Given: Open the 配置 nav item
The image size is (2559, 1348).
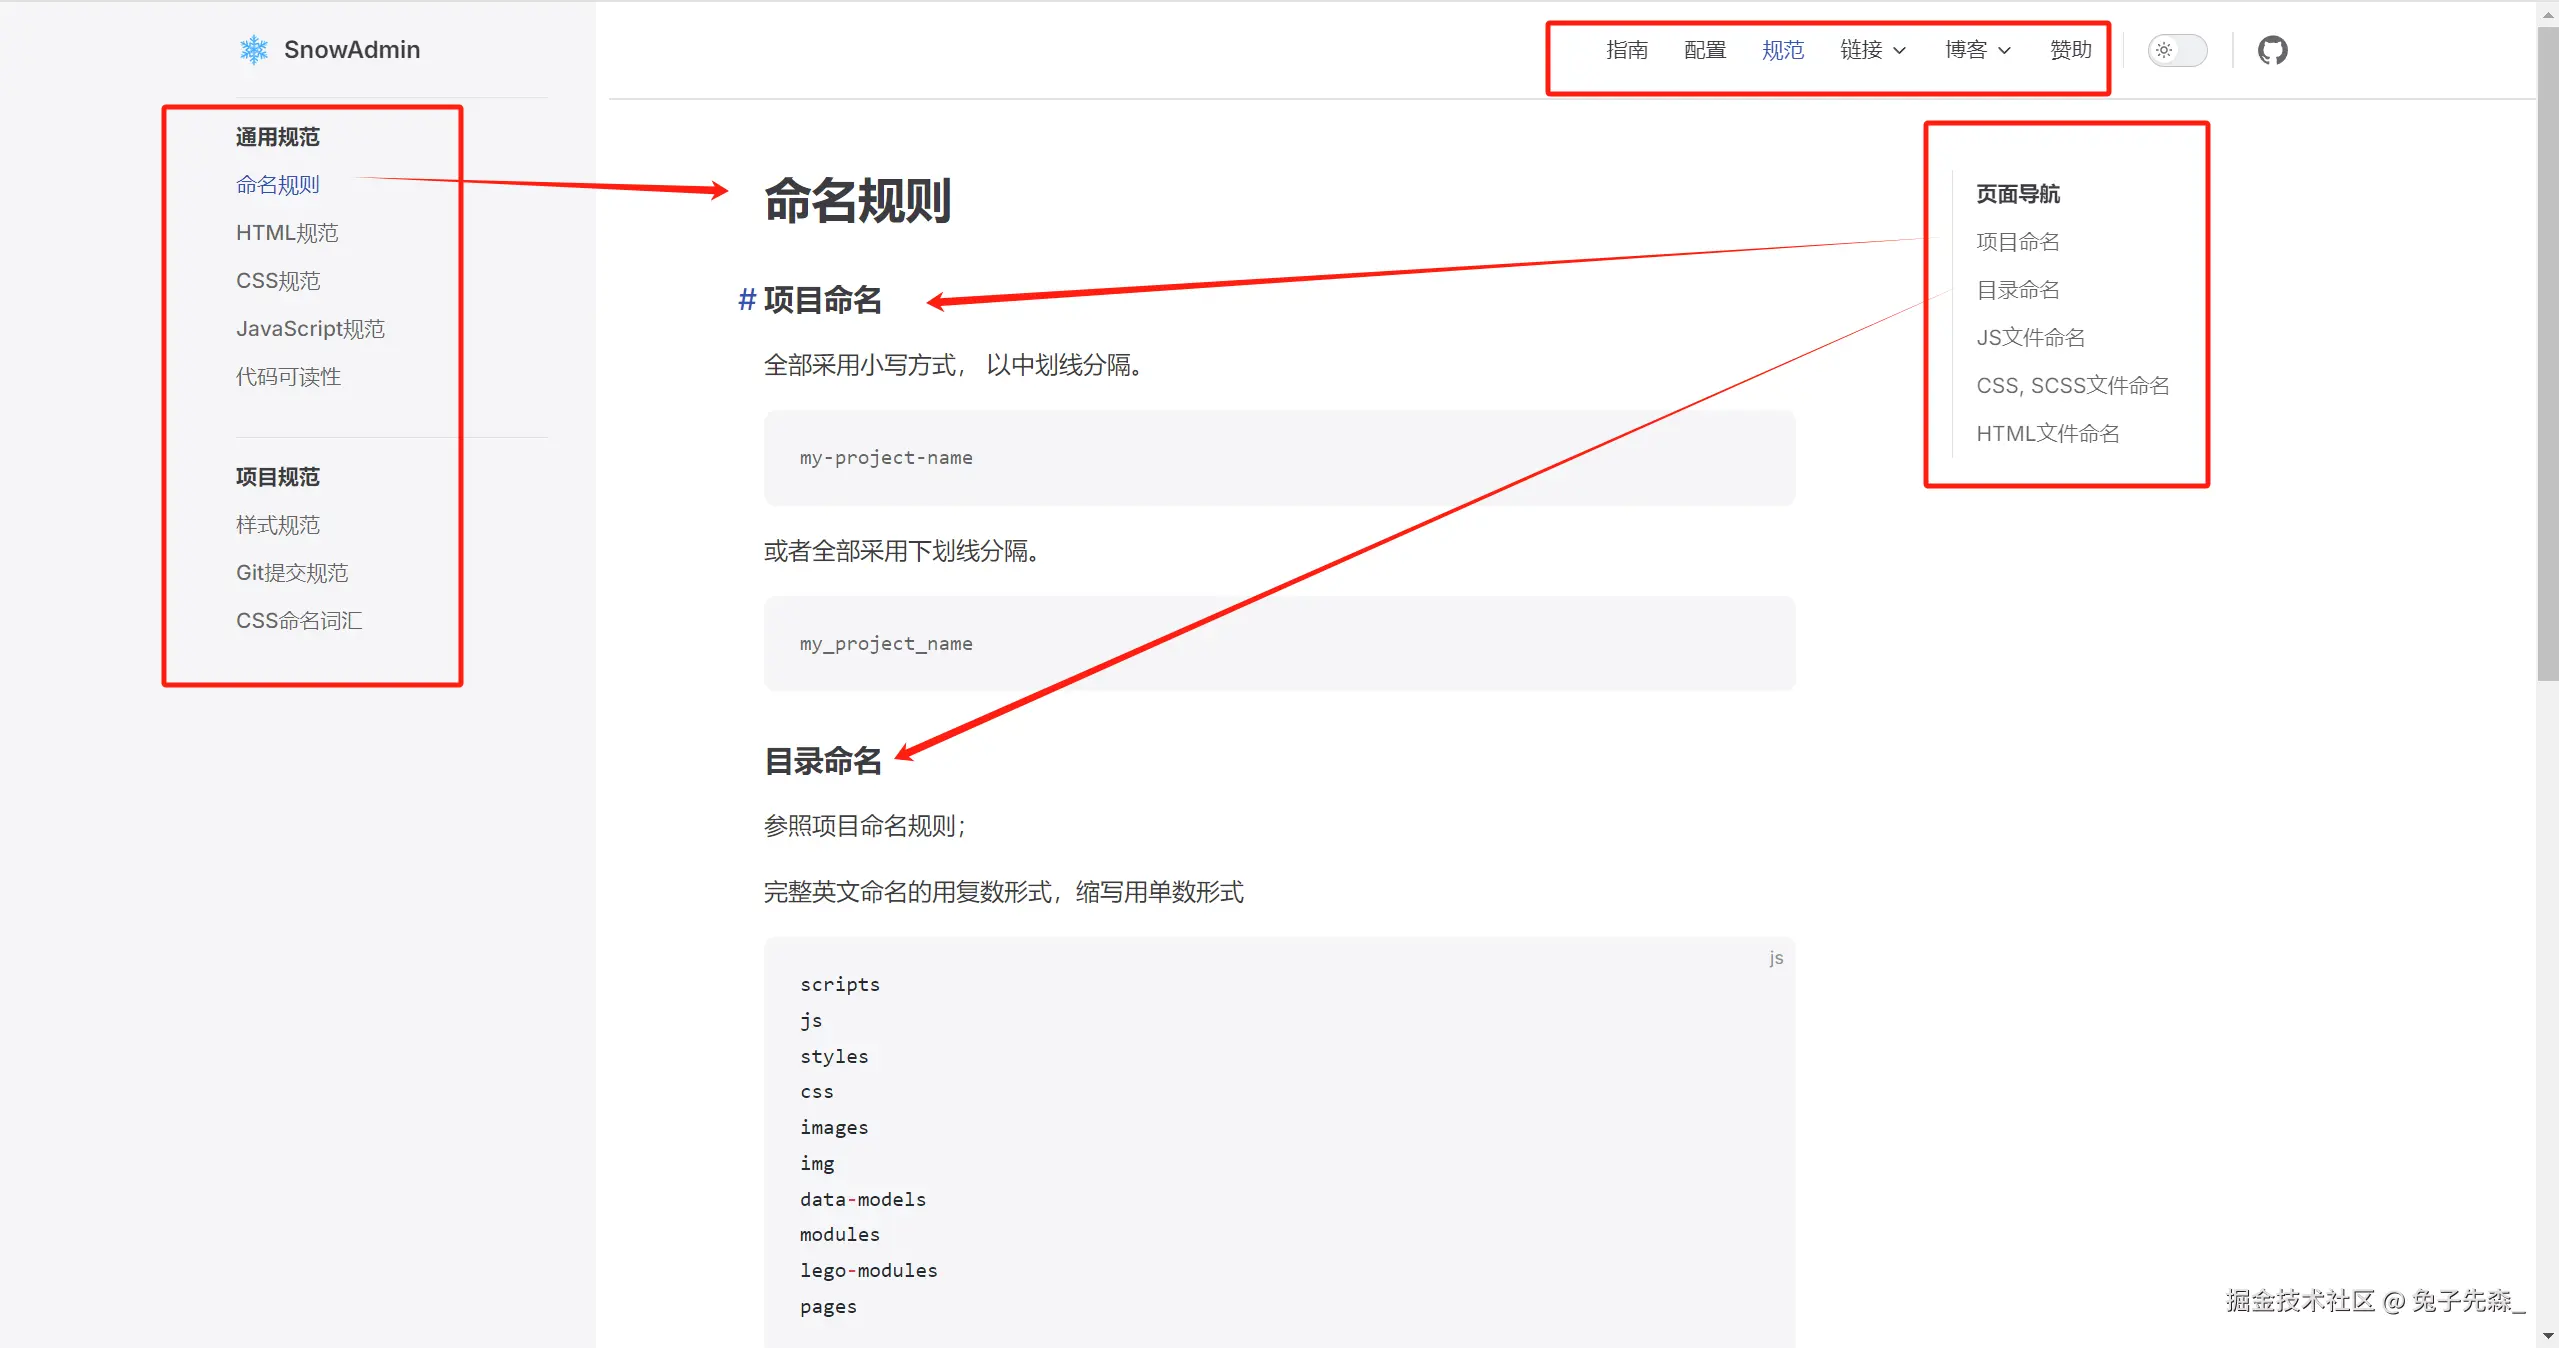Looking at the screenshot, I should pos(1704,50).
